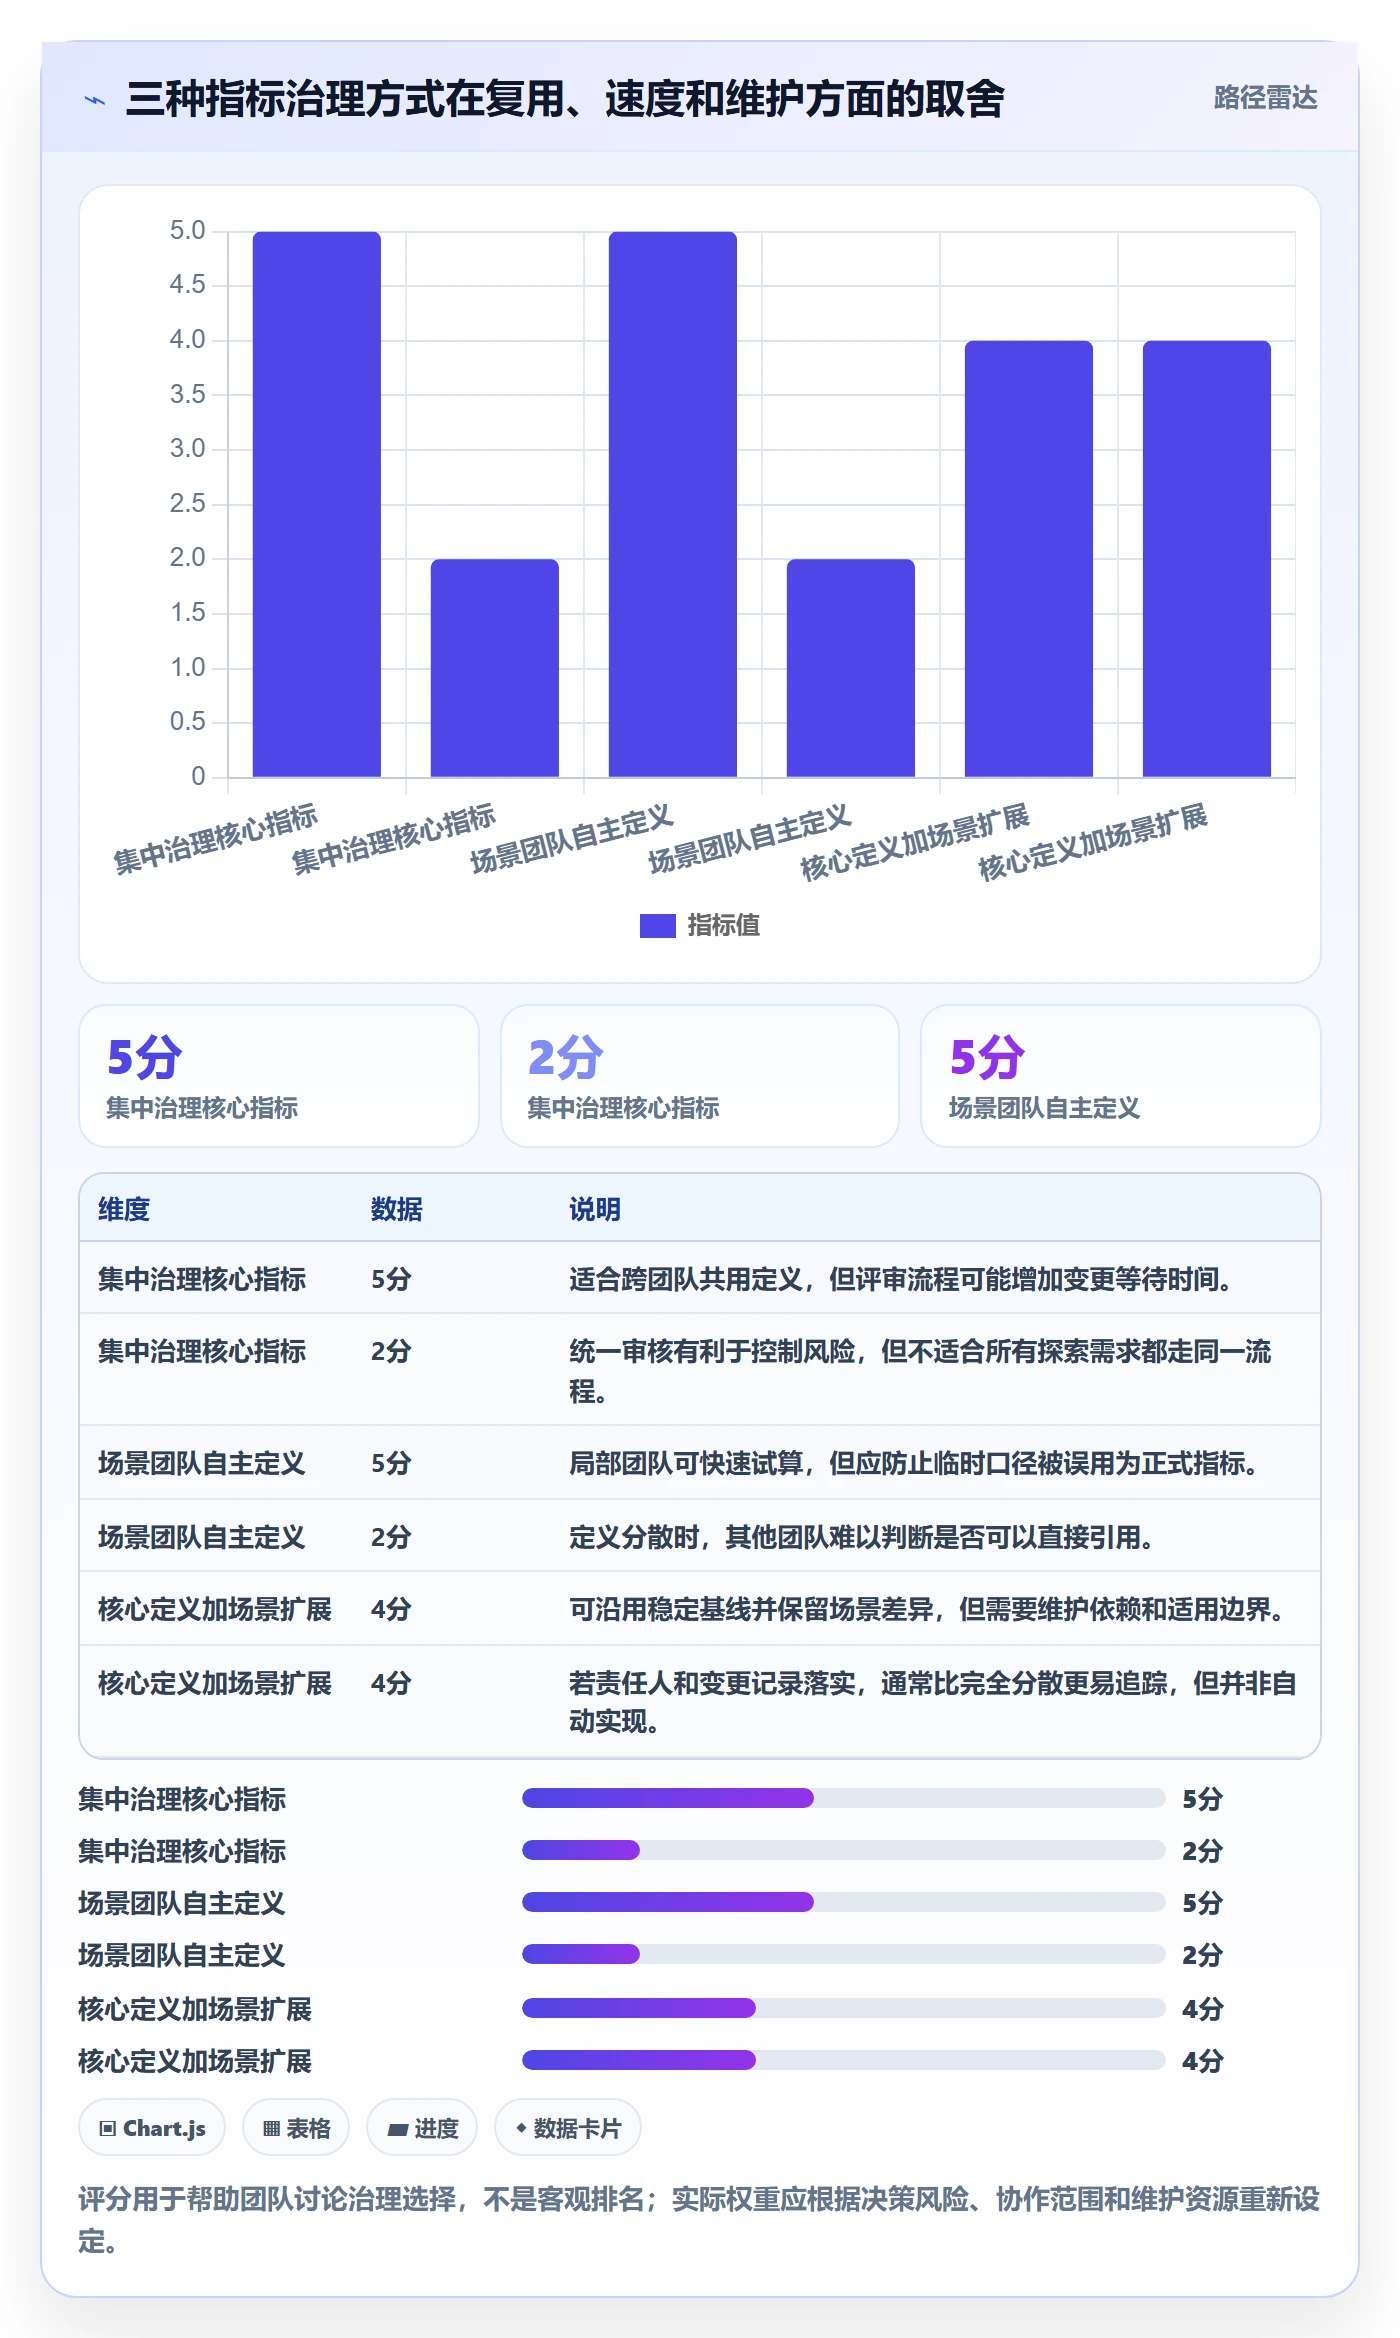1400x2338 pixels.
Task: Click the 维度 column header
Action: click(x=124, y=1209)
